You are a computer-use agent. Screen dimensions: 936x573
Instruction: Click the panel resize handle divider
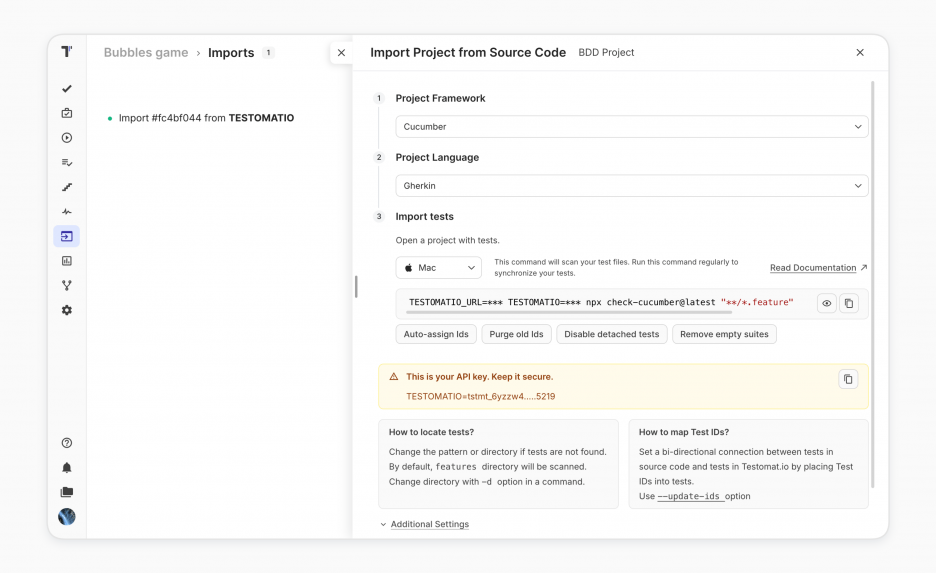pyautogui.click(x=356, y=286)
